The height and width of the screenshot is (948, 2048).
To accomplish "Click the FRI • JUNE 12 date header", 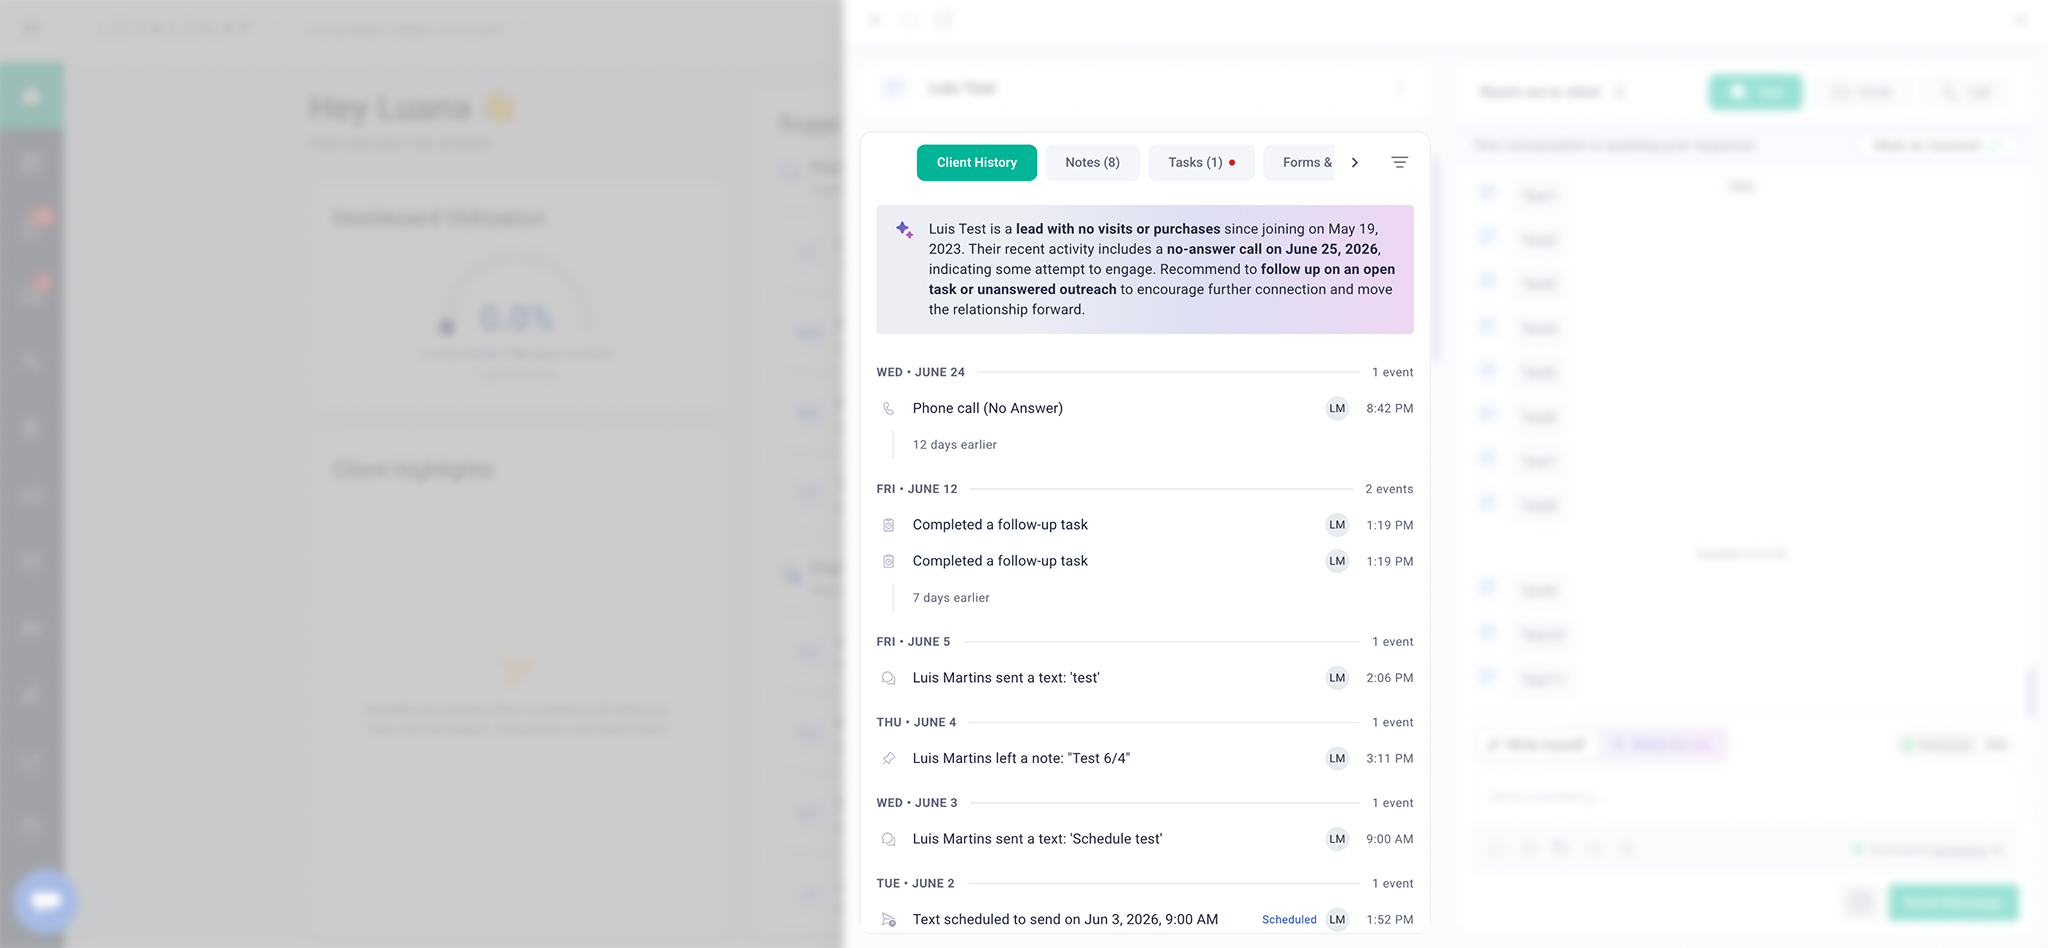I will [x=917, y=489].
